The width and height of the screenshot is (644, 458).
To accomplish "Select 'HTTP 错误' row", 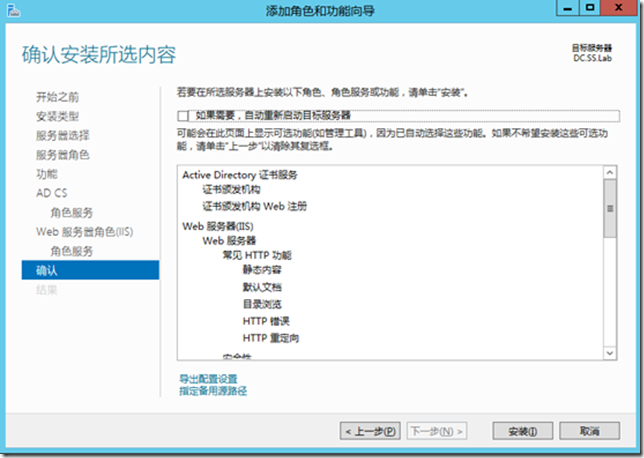I will pos(266,321).
